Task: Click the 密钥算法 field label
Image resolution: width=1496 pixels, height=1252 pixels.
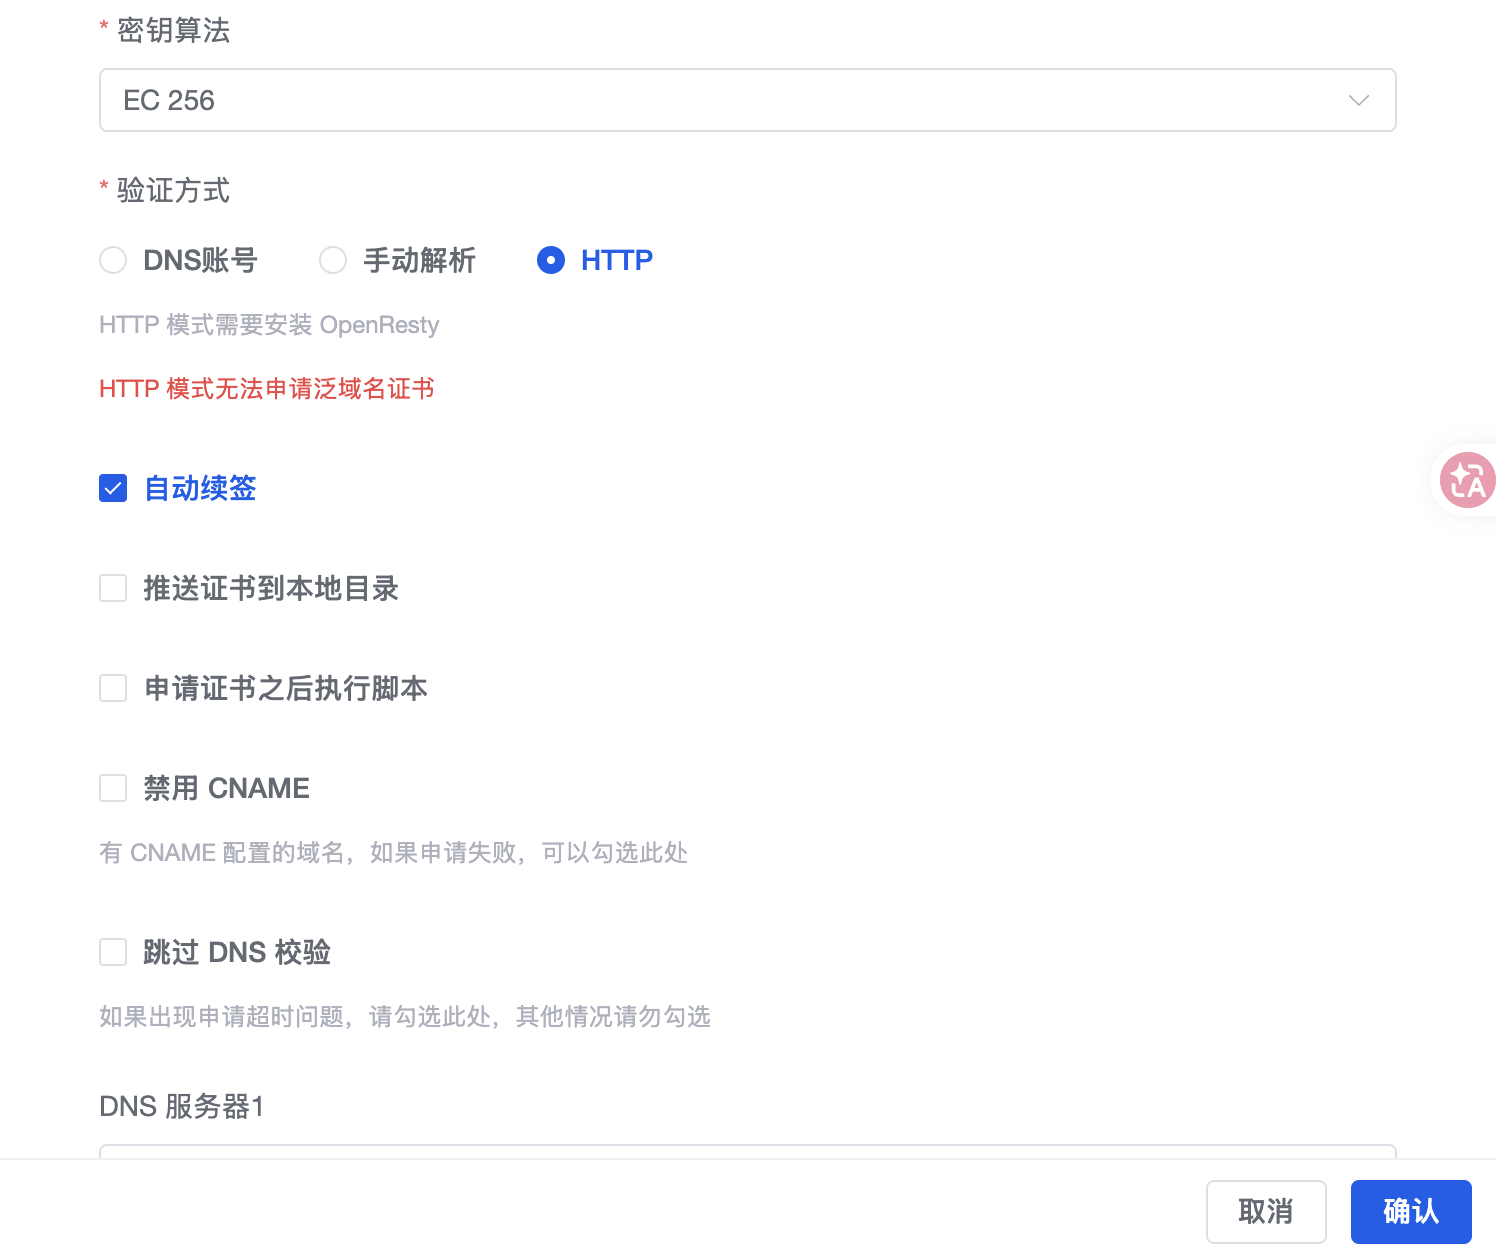Action: tap(173, 30)
